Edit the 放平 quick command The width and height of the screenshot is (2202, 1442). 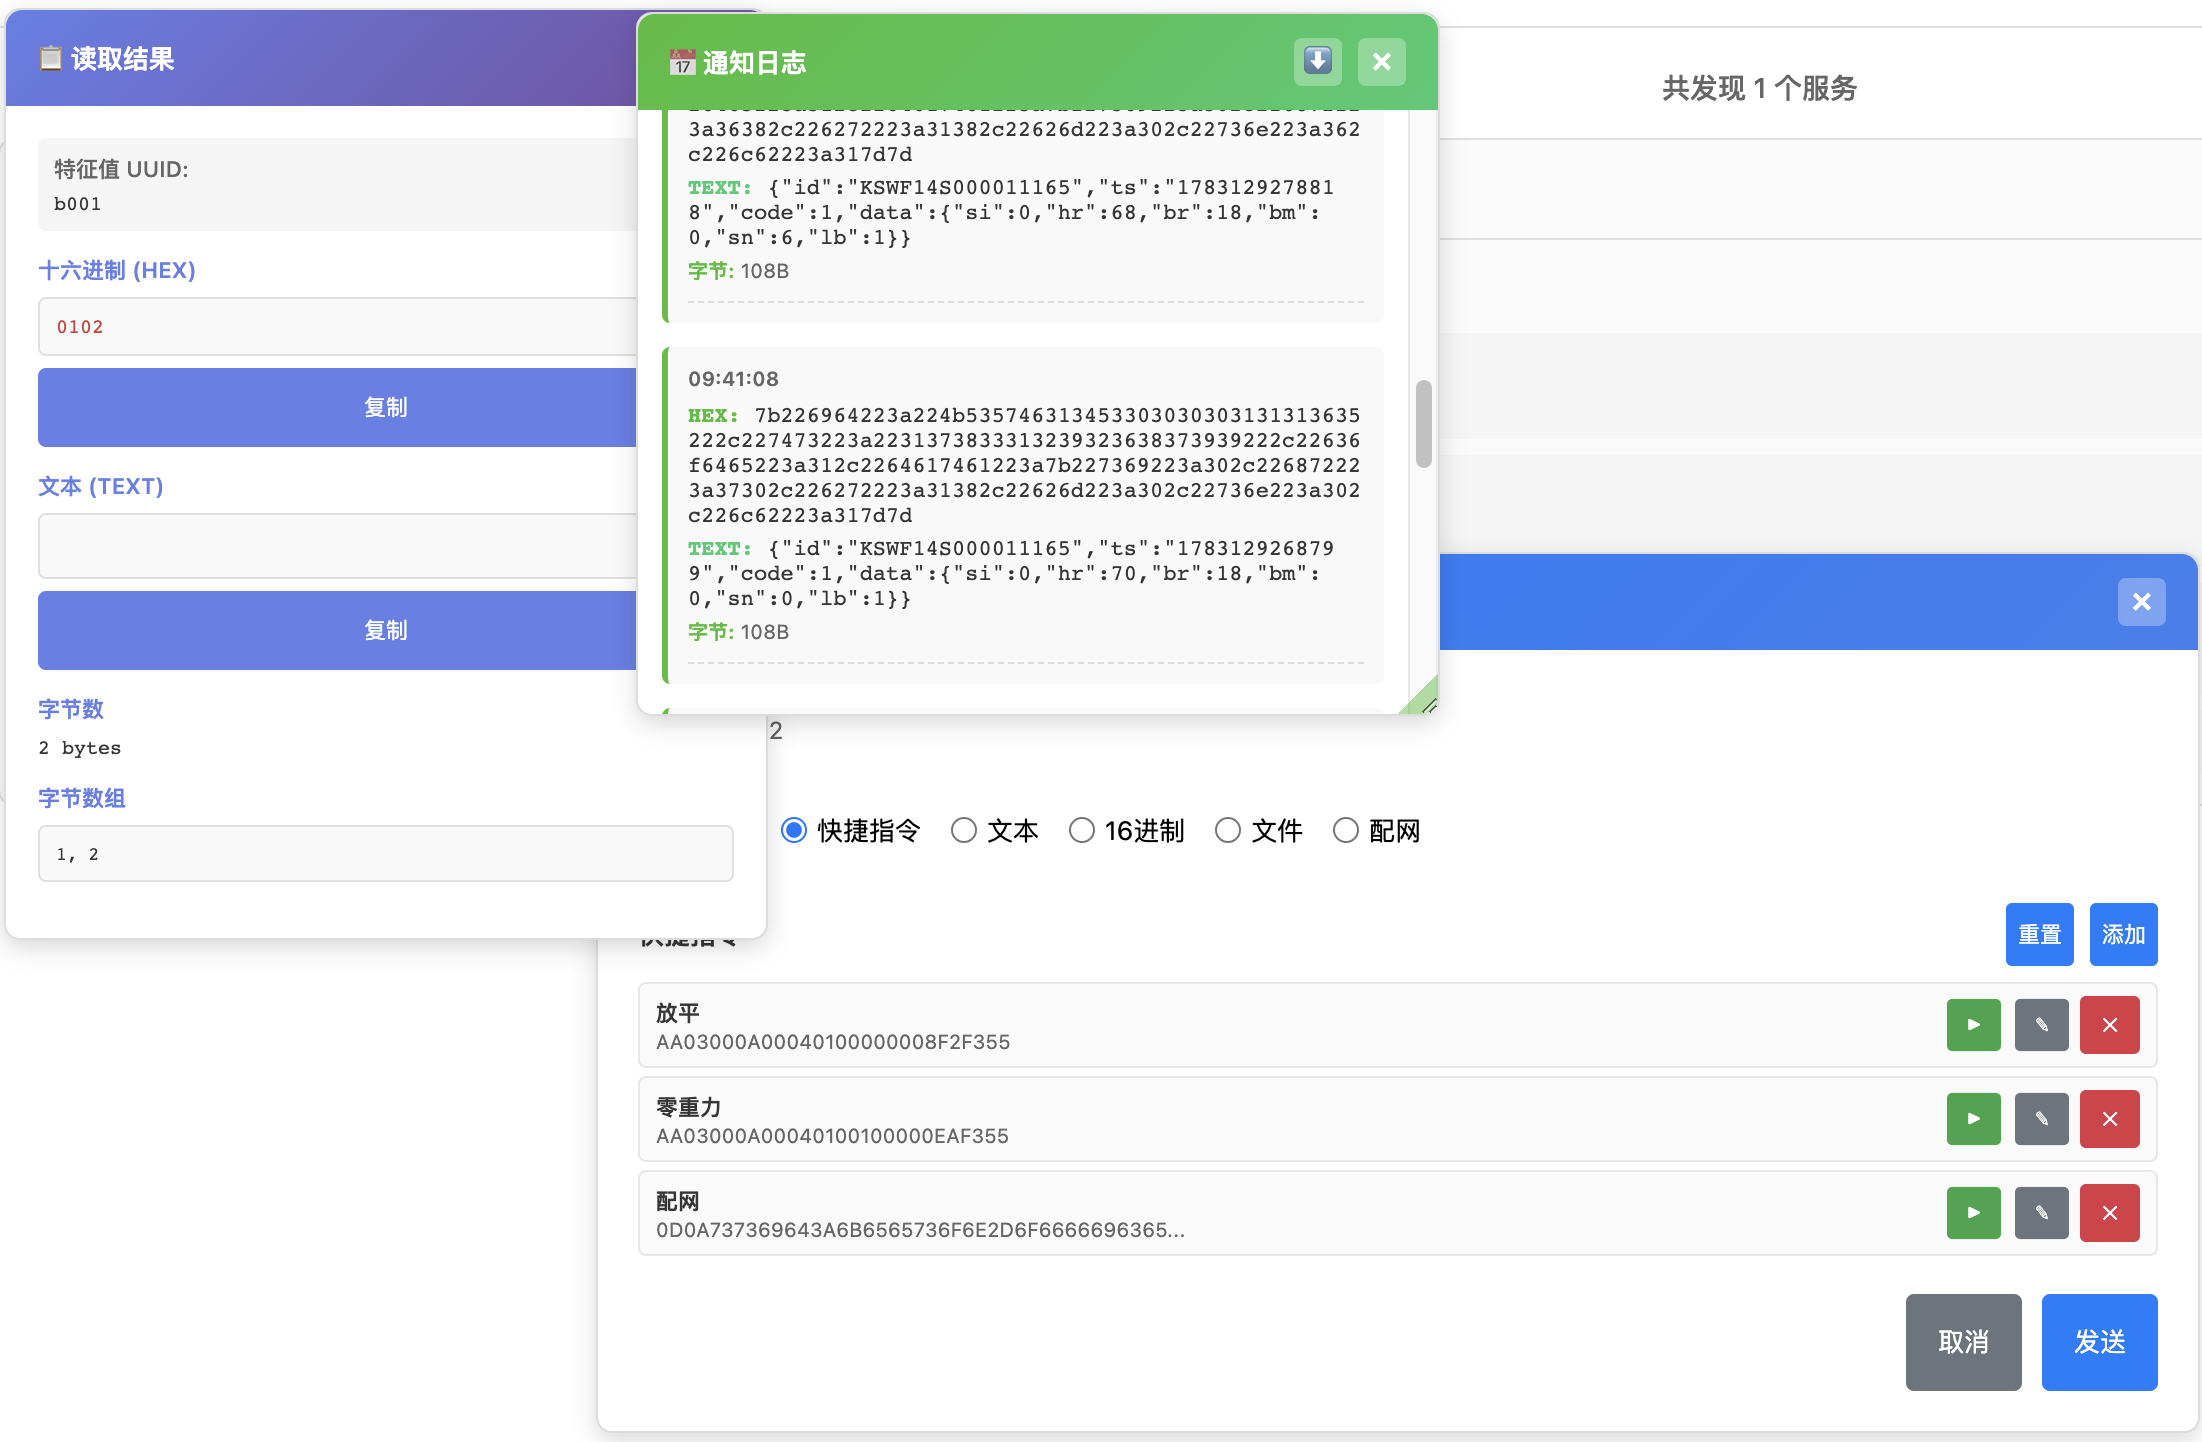point(2041,1025)
